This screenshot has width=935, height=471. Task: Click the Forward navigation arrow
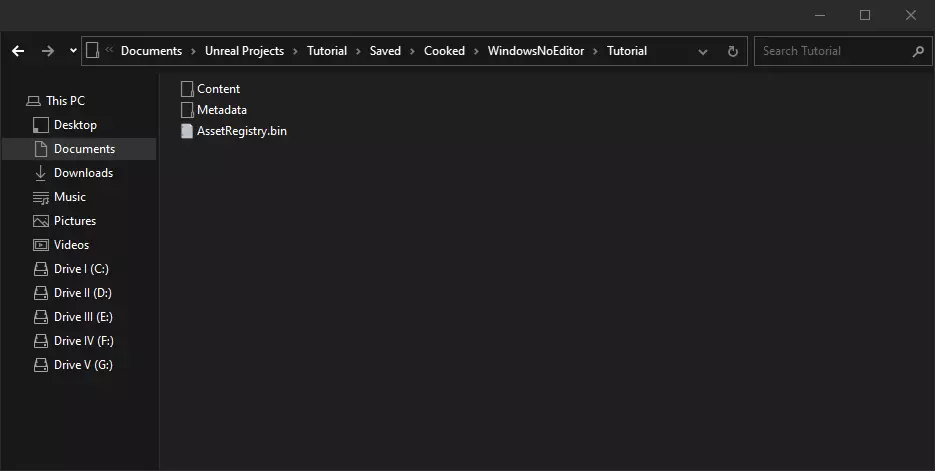point(47,51)
